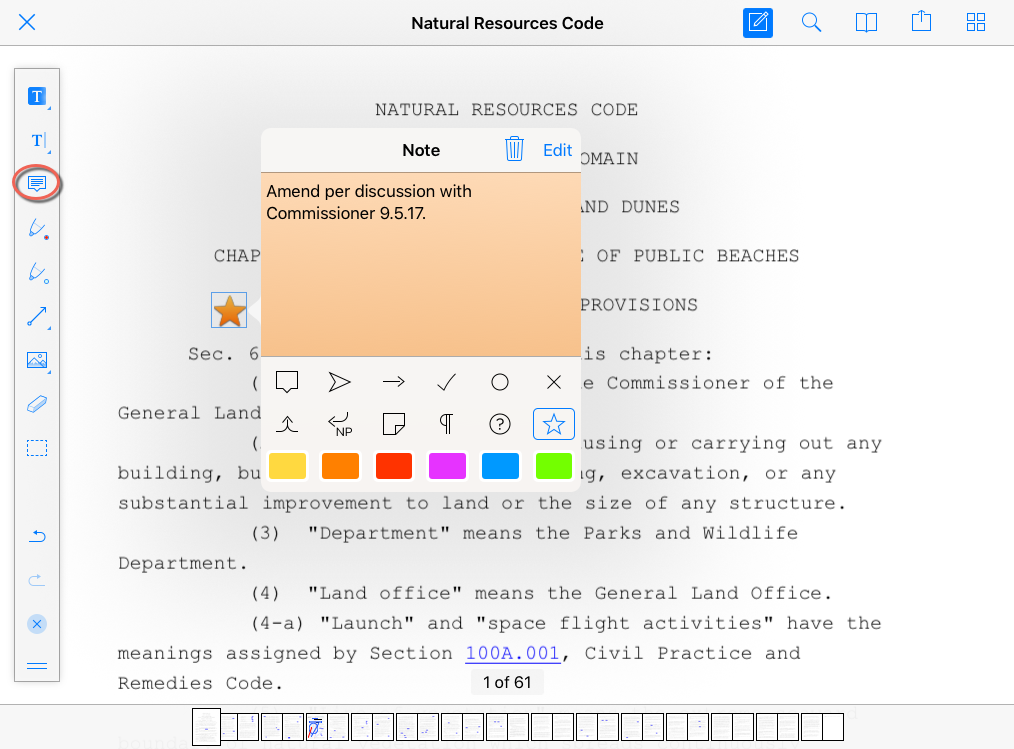Screen dimensions: 1014x749
Task: Pick the image stamp tool
Action: (37, 360)
